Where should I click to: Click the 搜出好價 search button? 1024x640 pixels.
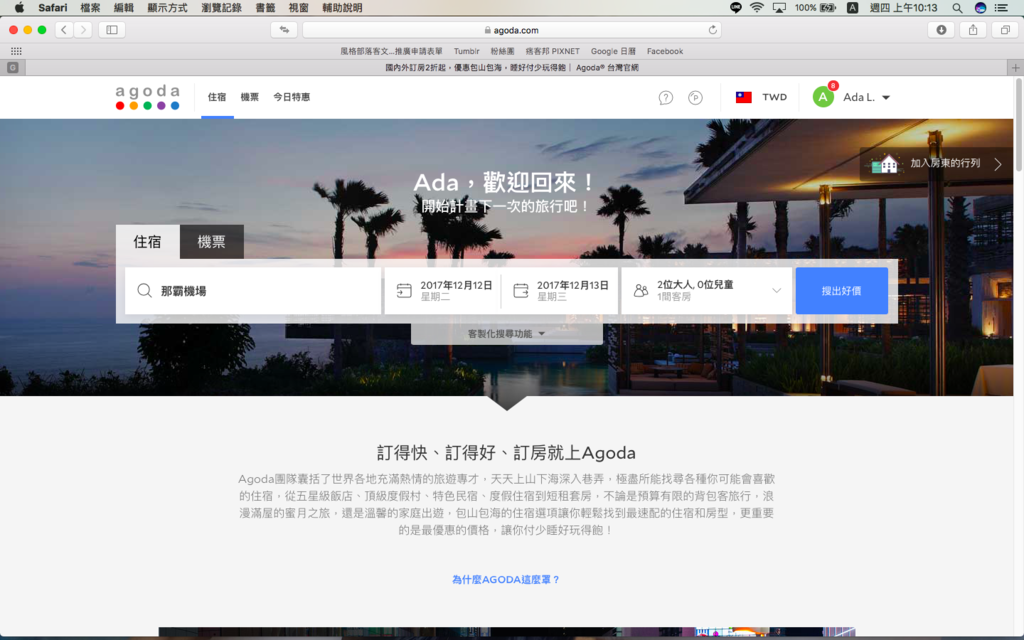click(x=842, y=291)
